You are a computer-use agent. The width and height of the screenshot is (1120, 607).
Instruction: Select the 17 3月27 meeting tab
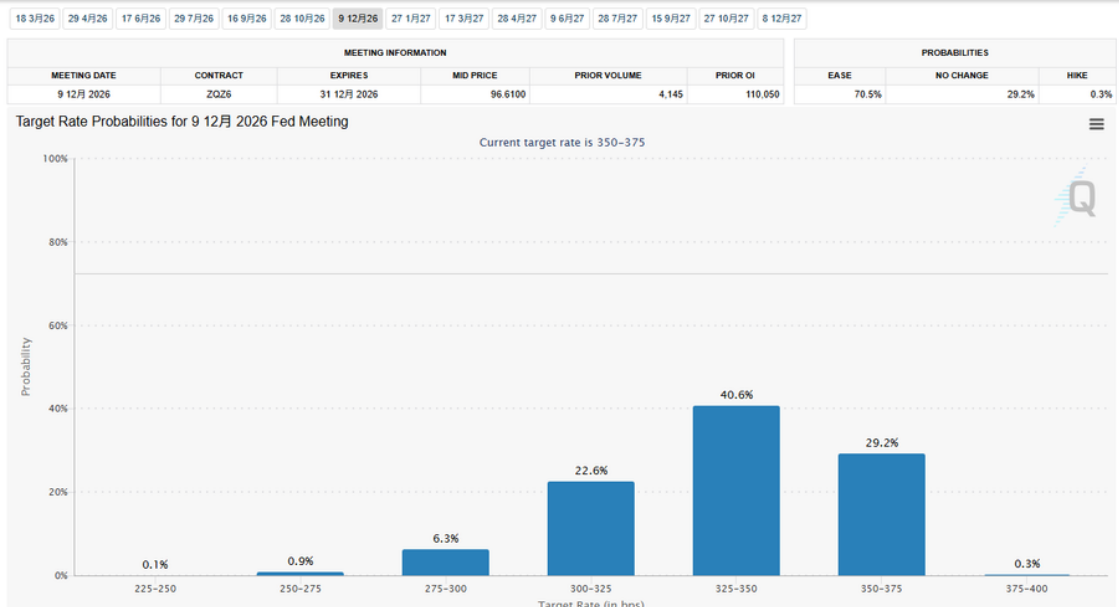[464, 19]
